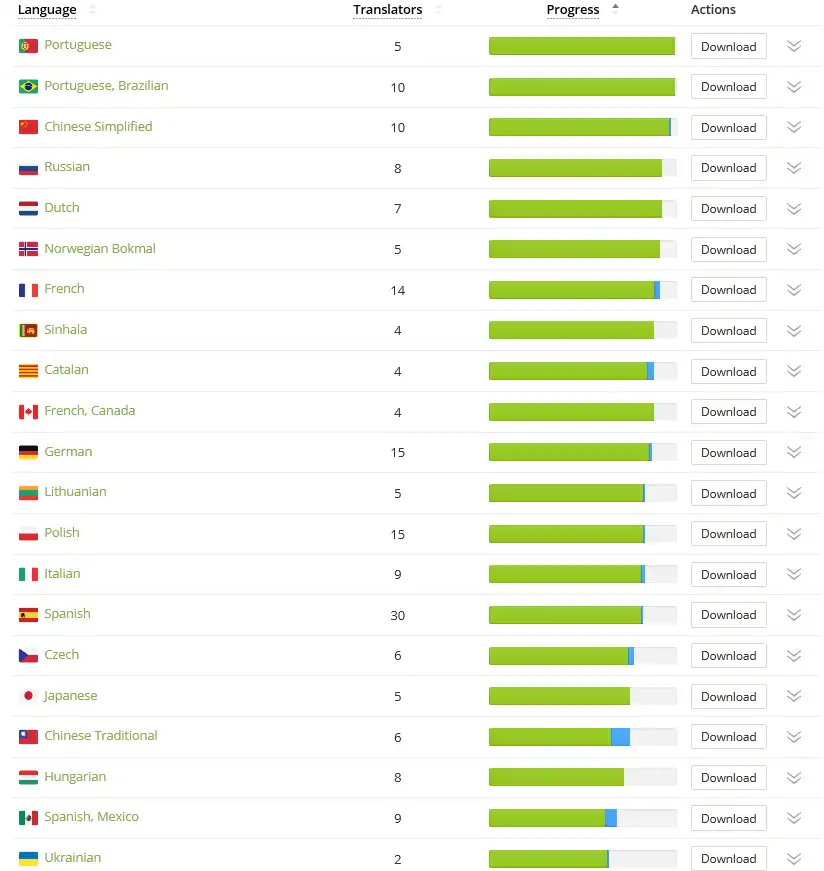The height and width of the screenshot is (871, 824).
Task: Click the Ukrainian flag icon
Action: pos(28,858)
